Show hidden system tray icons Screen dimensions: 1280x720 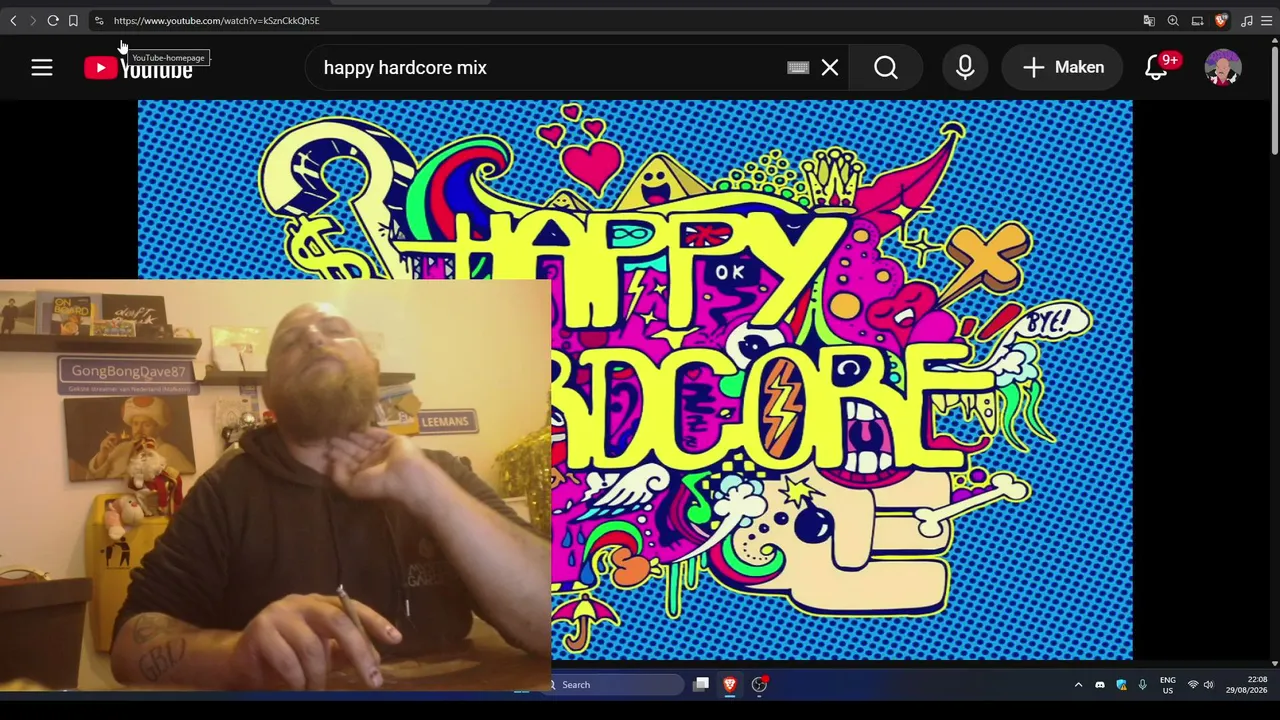pos(1078,685)
